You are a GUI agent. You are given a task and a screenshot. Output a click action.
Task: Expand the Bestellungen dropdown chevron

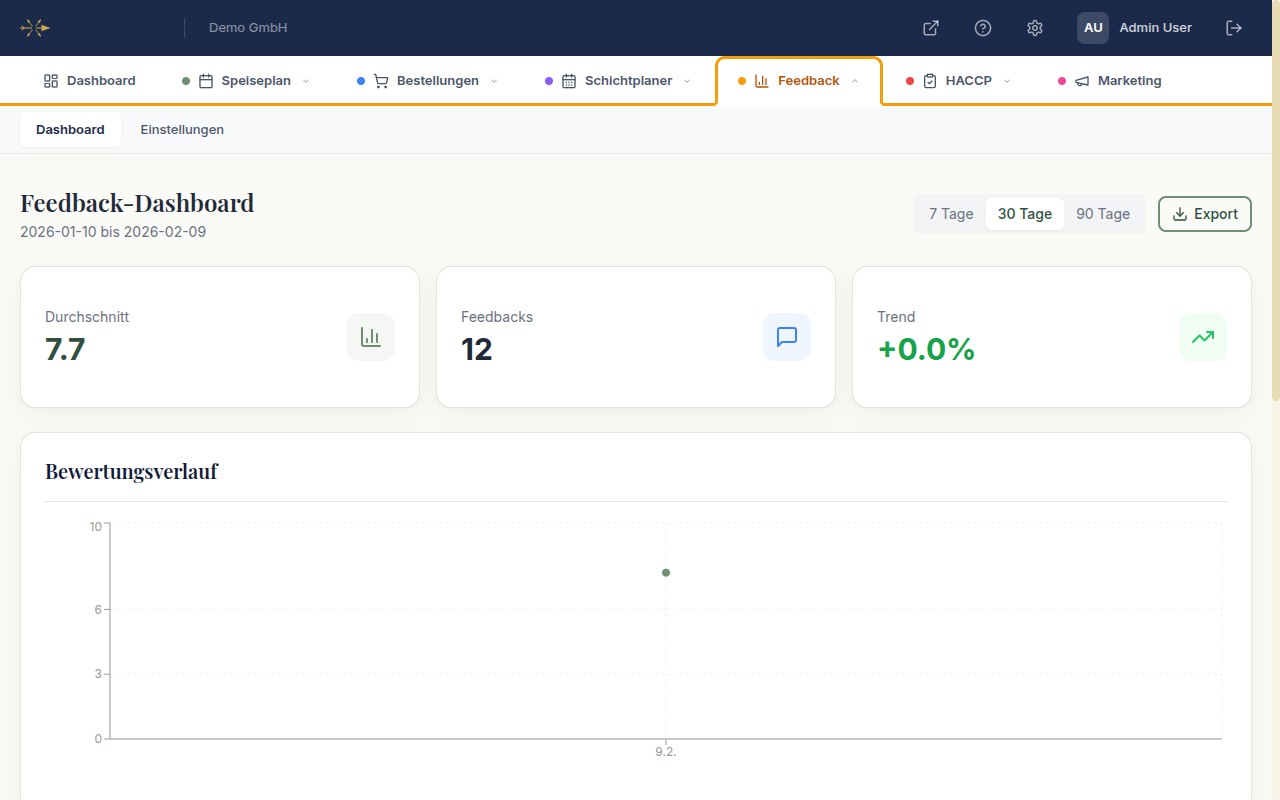coord(494,81)
